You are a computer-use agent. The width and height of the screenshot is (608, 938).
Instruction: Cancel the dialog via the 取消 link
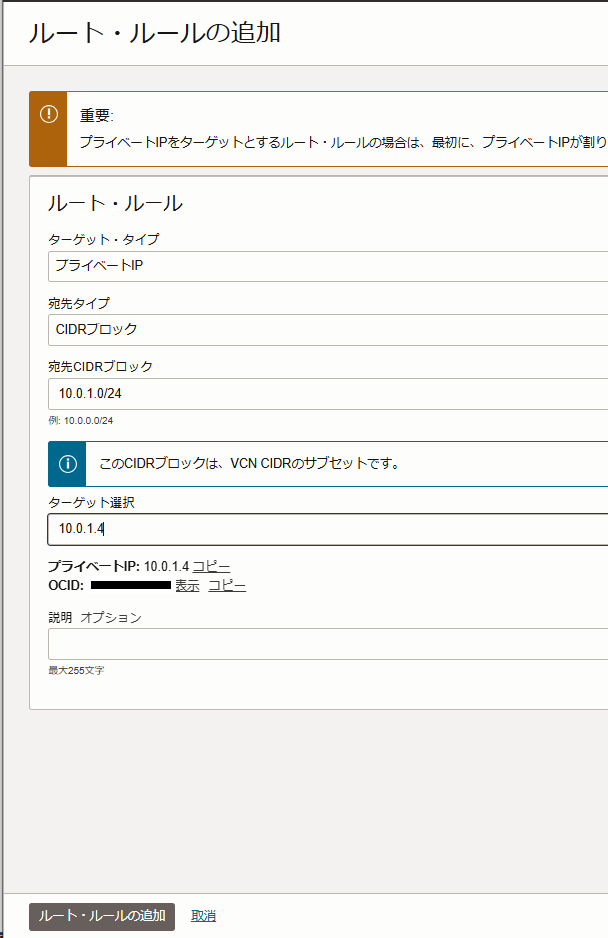pos(203,915)
